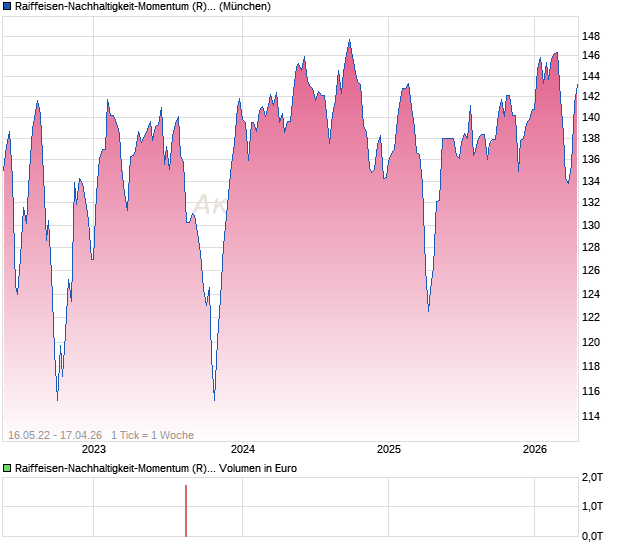Click the 148 price axis label

pyautogui.click(x=591, y=36)
